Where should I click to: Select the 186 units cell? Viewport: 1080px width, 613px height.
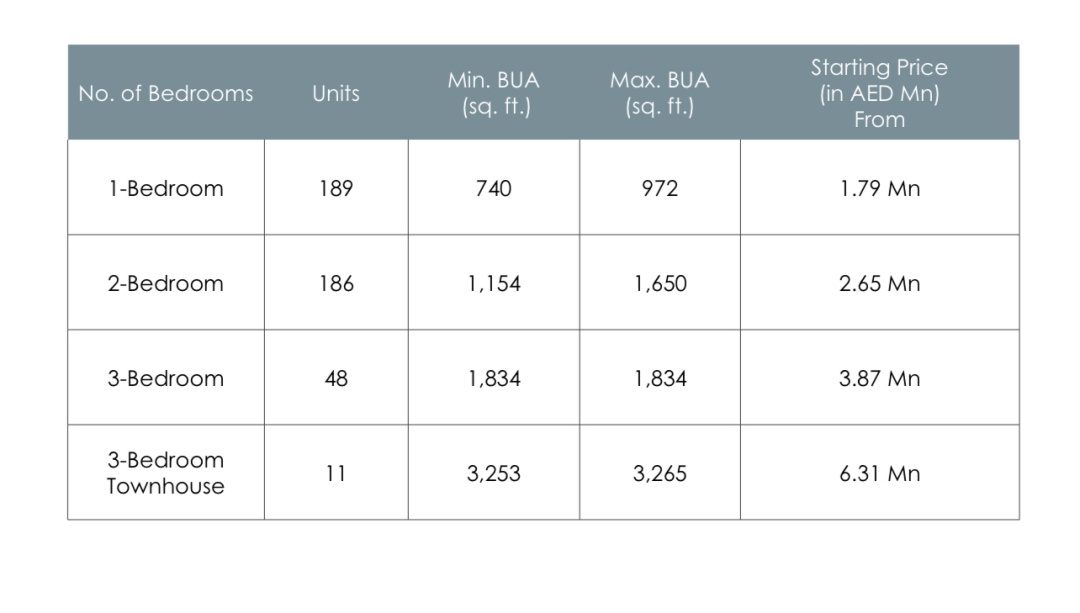pyautogui.click(x=336, y=284)
